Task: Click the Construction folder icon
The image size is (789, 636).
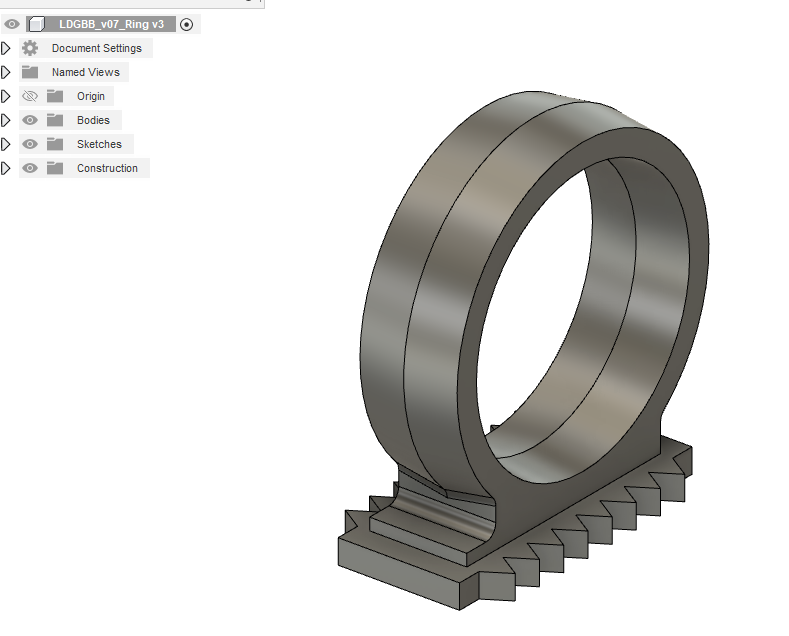Action: [55, 168]
